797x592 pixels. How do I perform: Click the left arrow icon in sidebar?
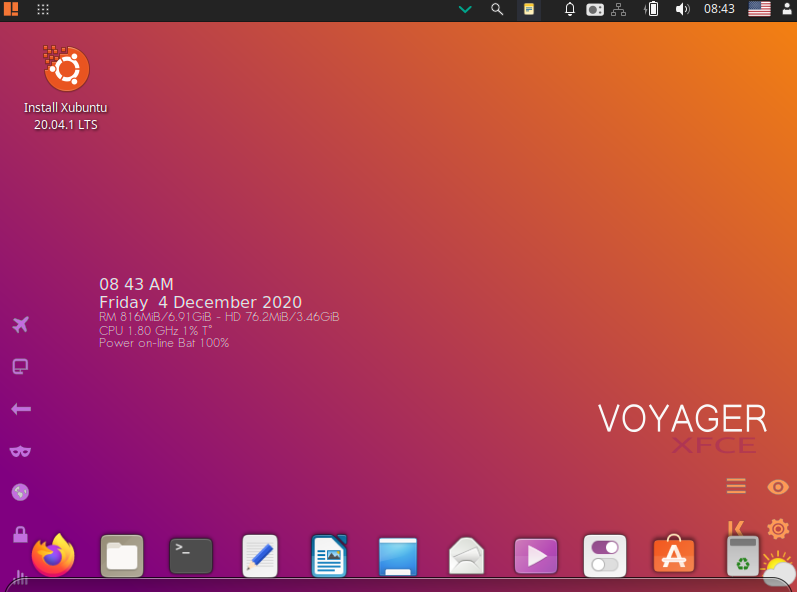tap(21, 409)
